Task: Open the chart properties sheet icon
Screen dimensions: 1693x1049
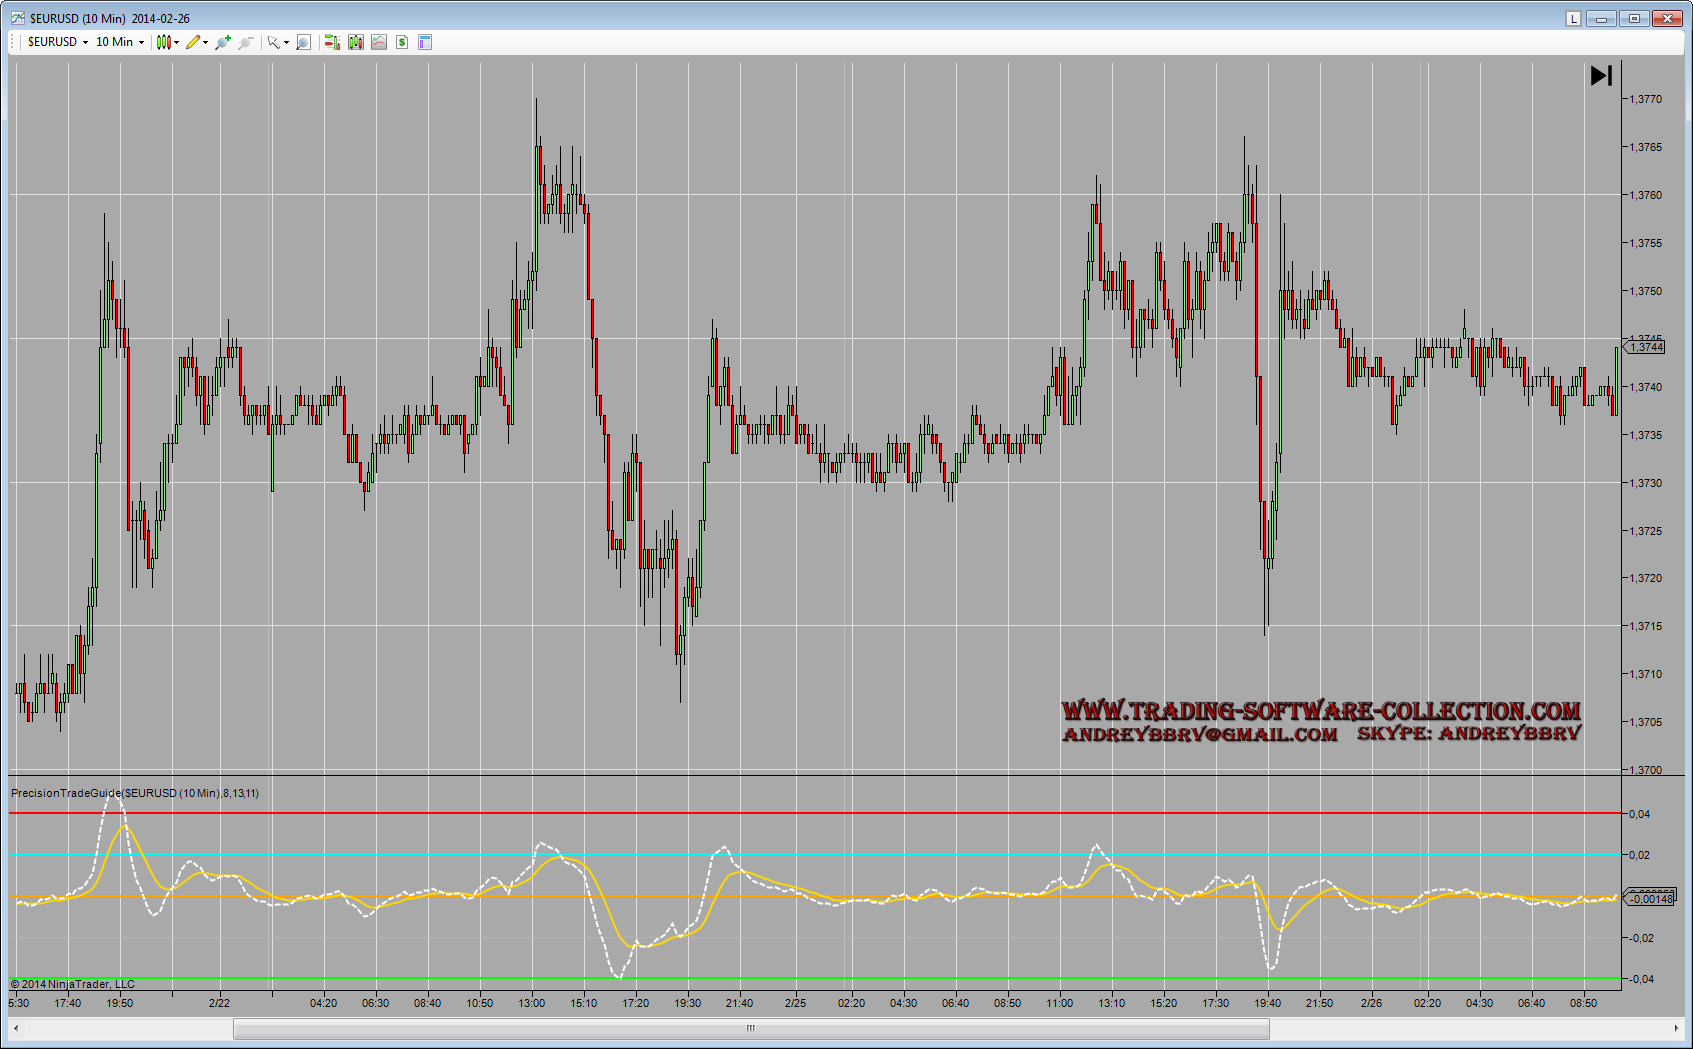Action: [425, 42]
